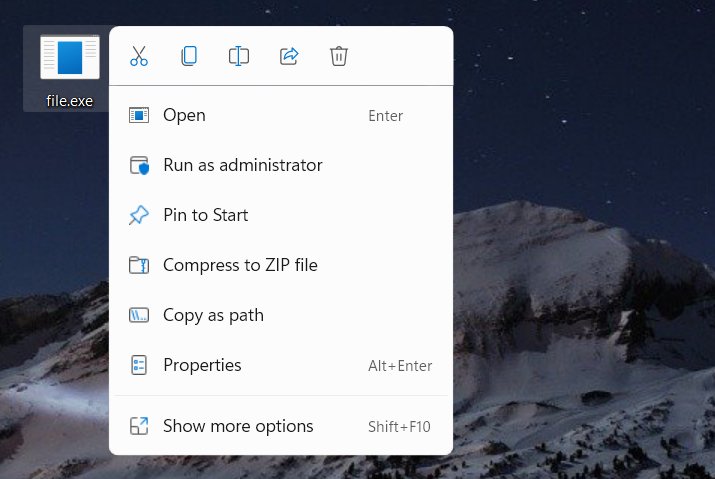The width and height of the screenshot is (715, 479).
Task: Expand Show more options
Action: (x=238, y=426)
